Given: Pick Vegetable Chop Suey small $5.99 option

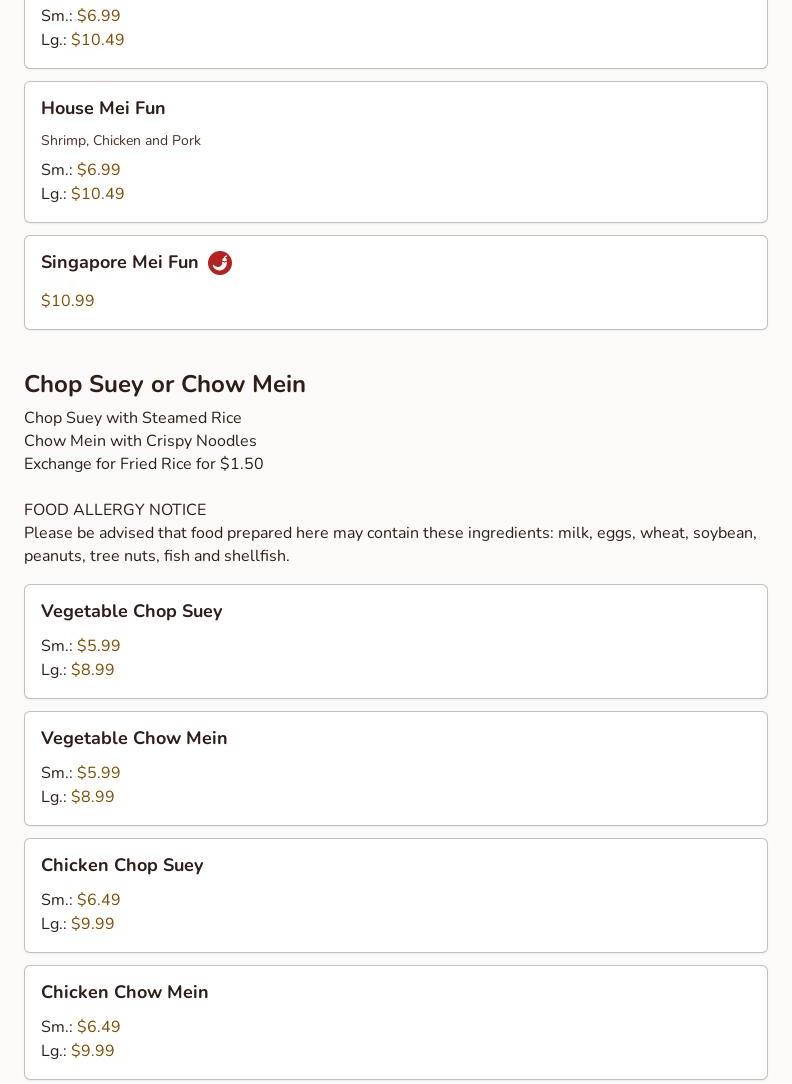Looking at the screenshot, I should point(98,646).
